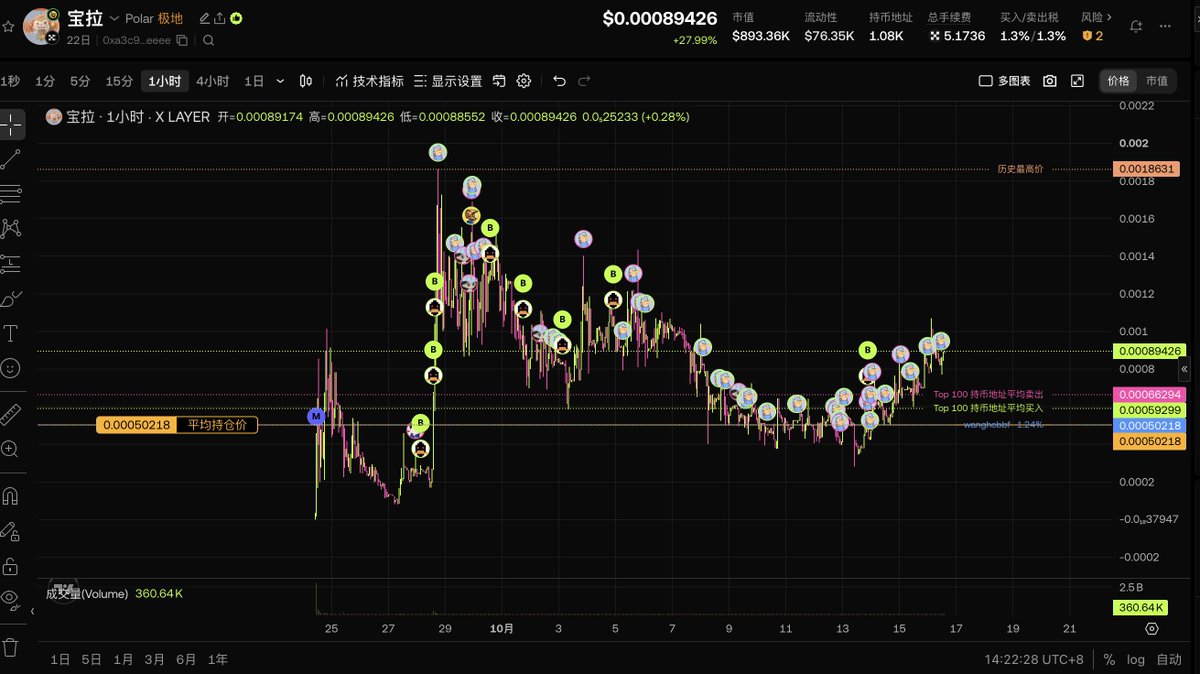Activate the zoom-in magnifier tool
This screenshot has height=674, width=1200.
(11, 449)
